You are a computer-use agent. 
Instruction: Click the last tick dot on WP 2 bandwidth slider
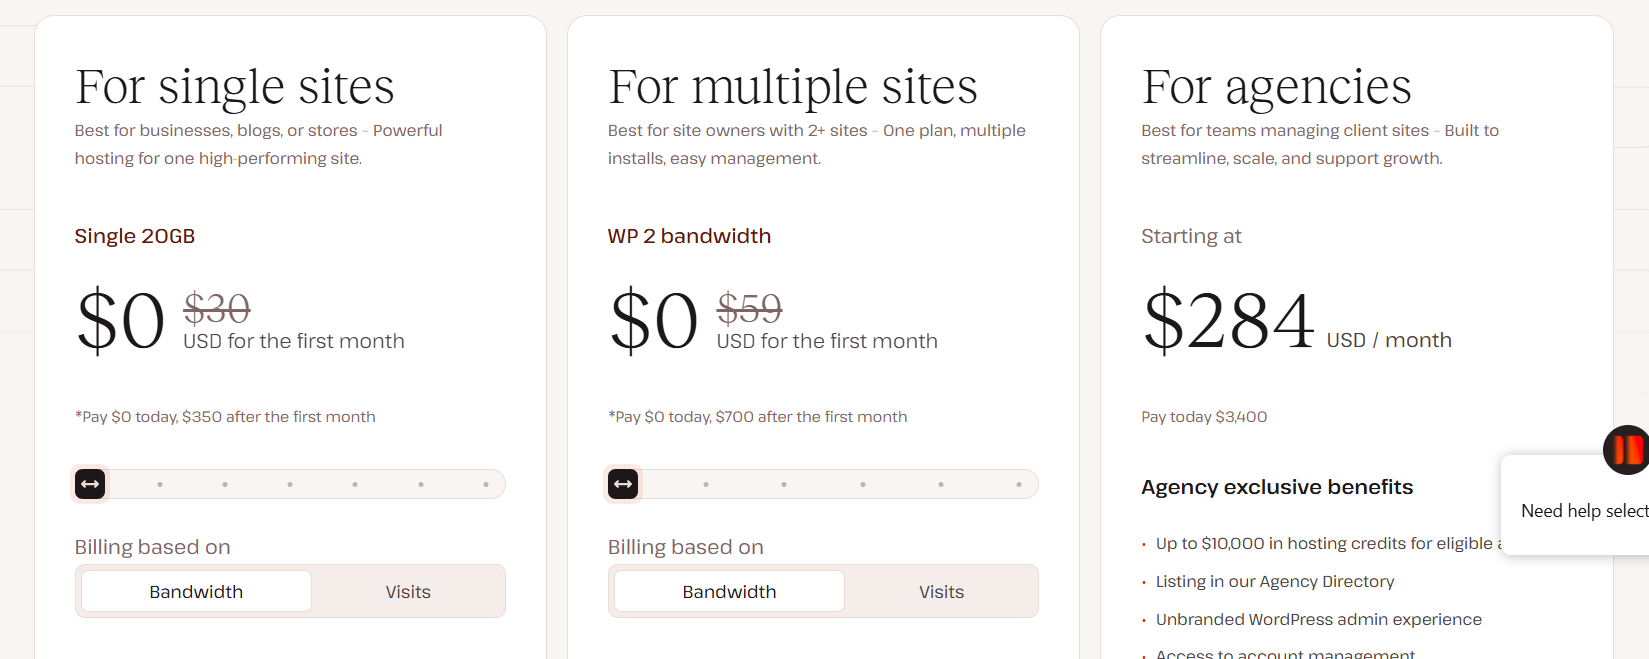click(1020, 484)
